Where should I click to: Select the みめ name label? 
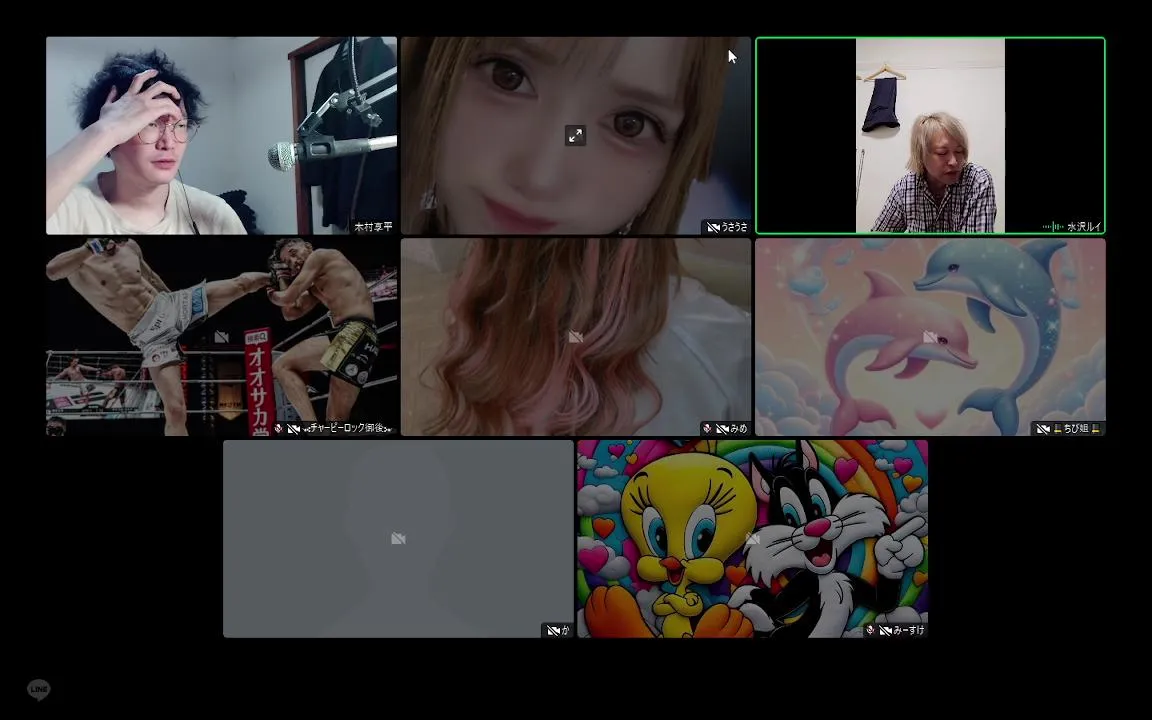[738, 428]
